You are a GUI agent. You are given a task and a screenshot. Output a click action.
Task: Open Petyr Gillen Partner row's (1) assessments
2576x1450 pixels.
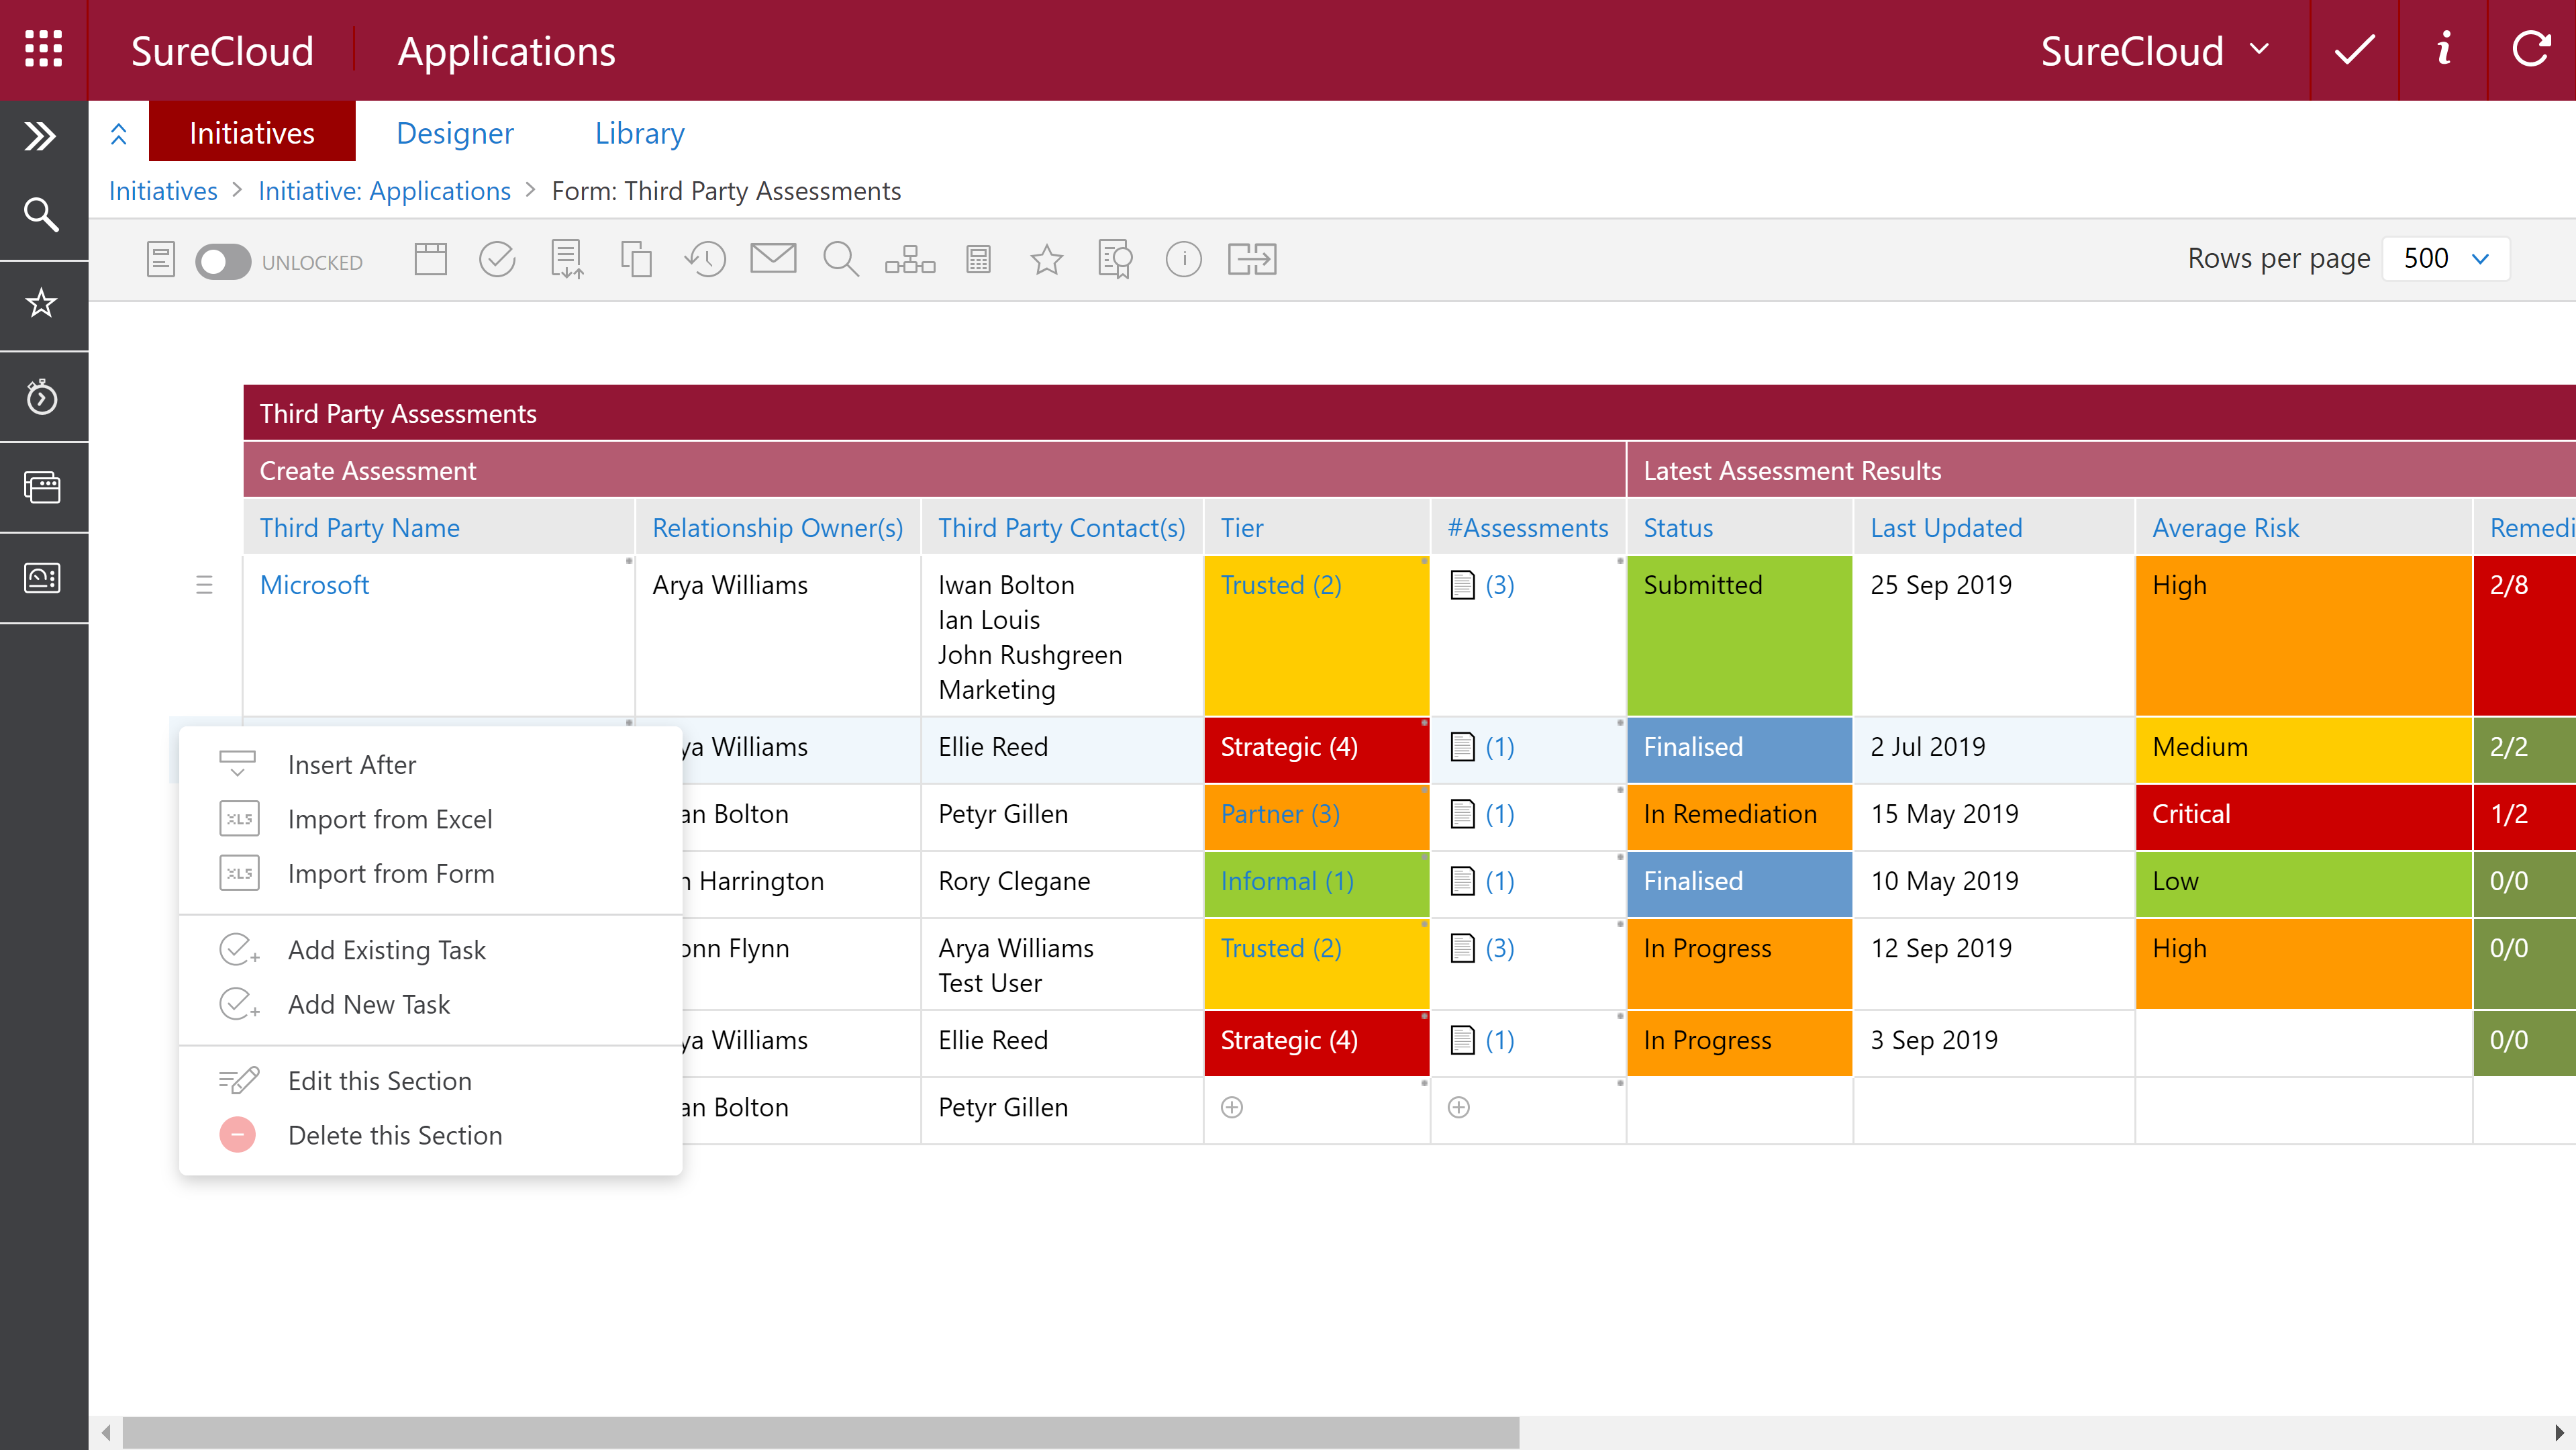point(1499,814)
